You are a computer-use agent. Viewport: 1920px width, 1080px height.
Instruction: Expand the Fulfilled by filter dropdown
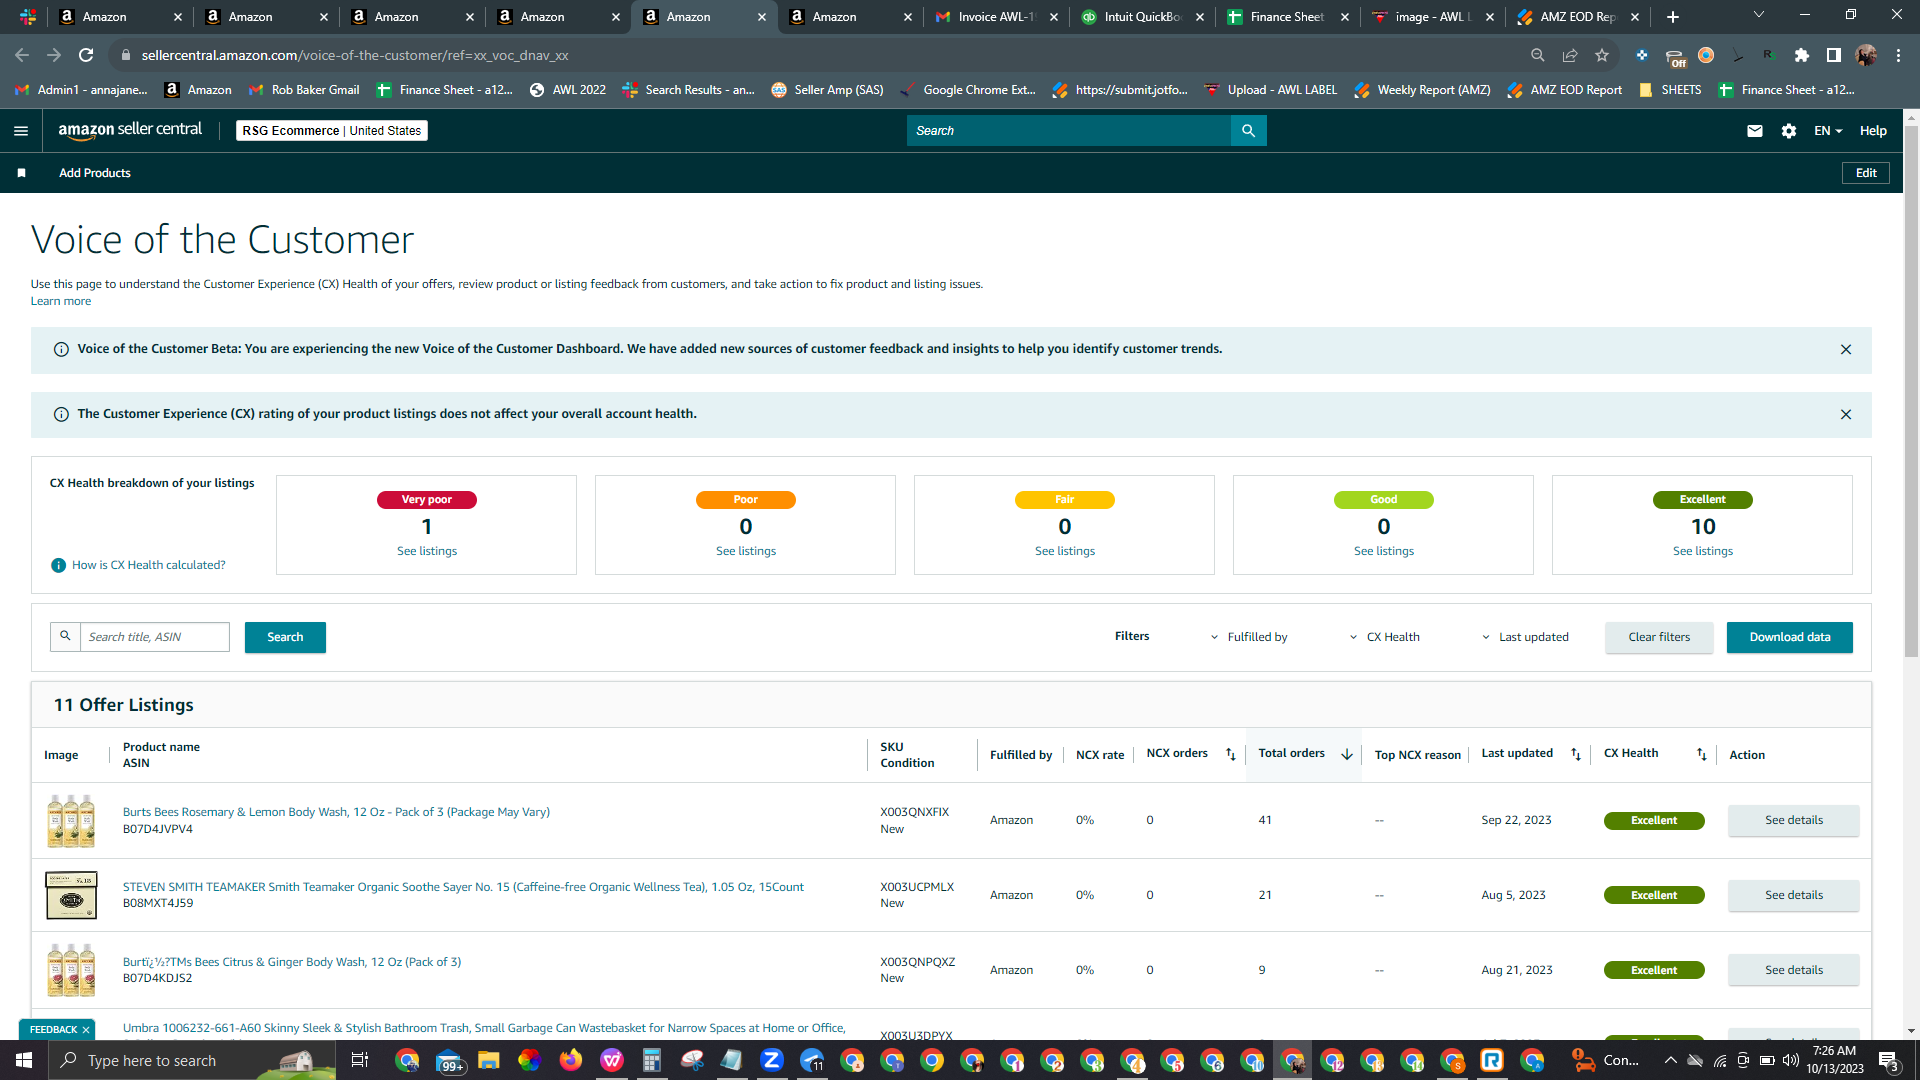click(1249, 638)
